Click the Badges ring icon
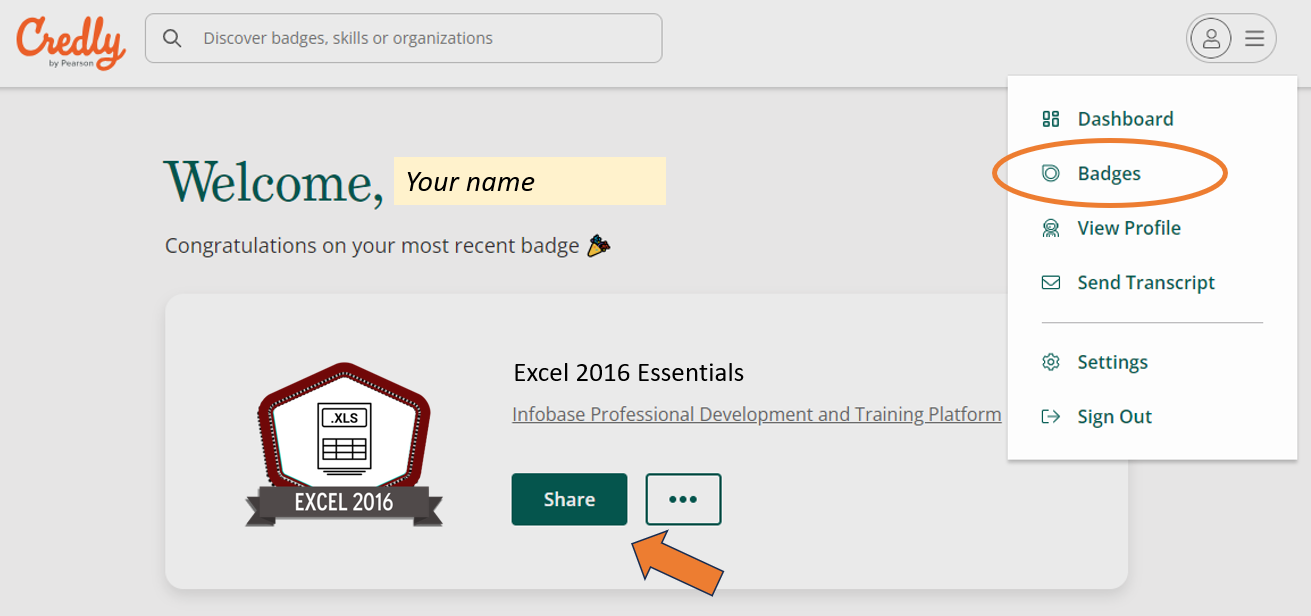The height and width of the screenshot is (616, 1311). click(x=1050, y=173)
